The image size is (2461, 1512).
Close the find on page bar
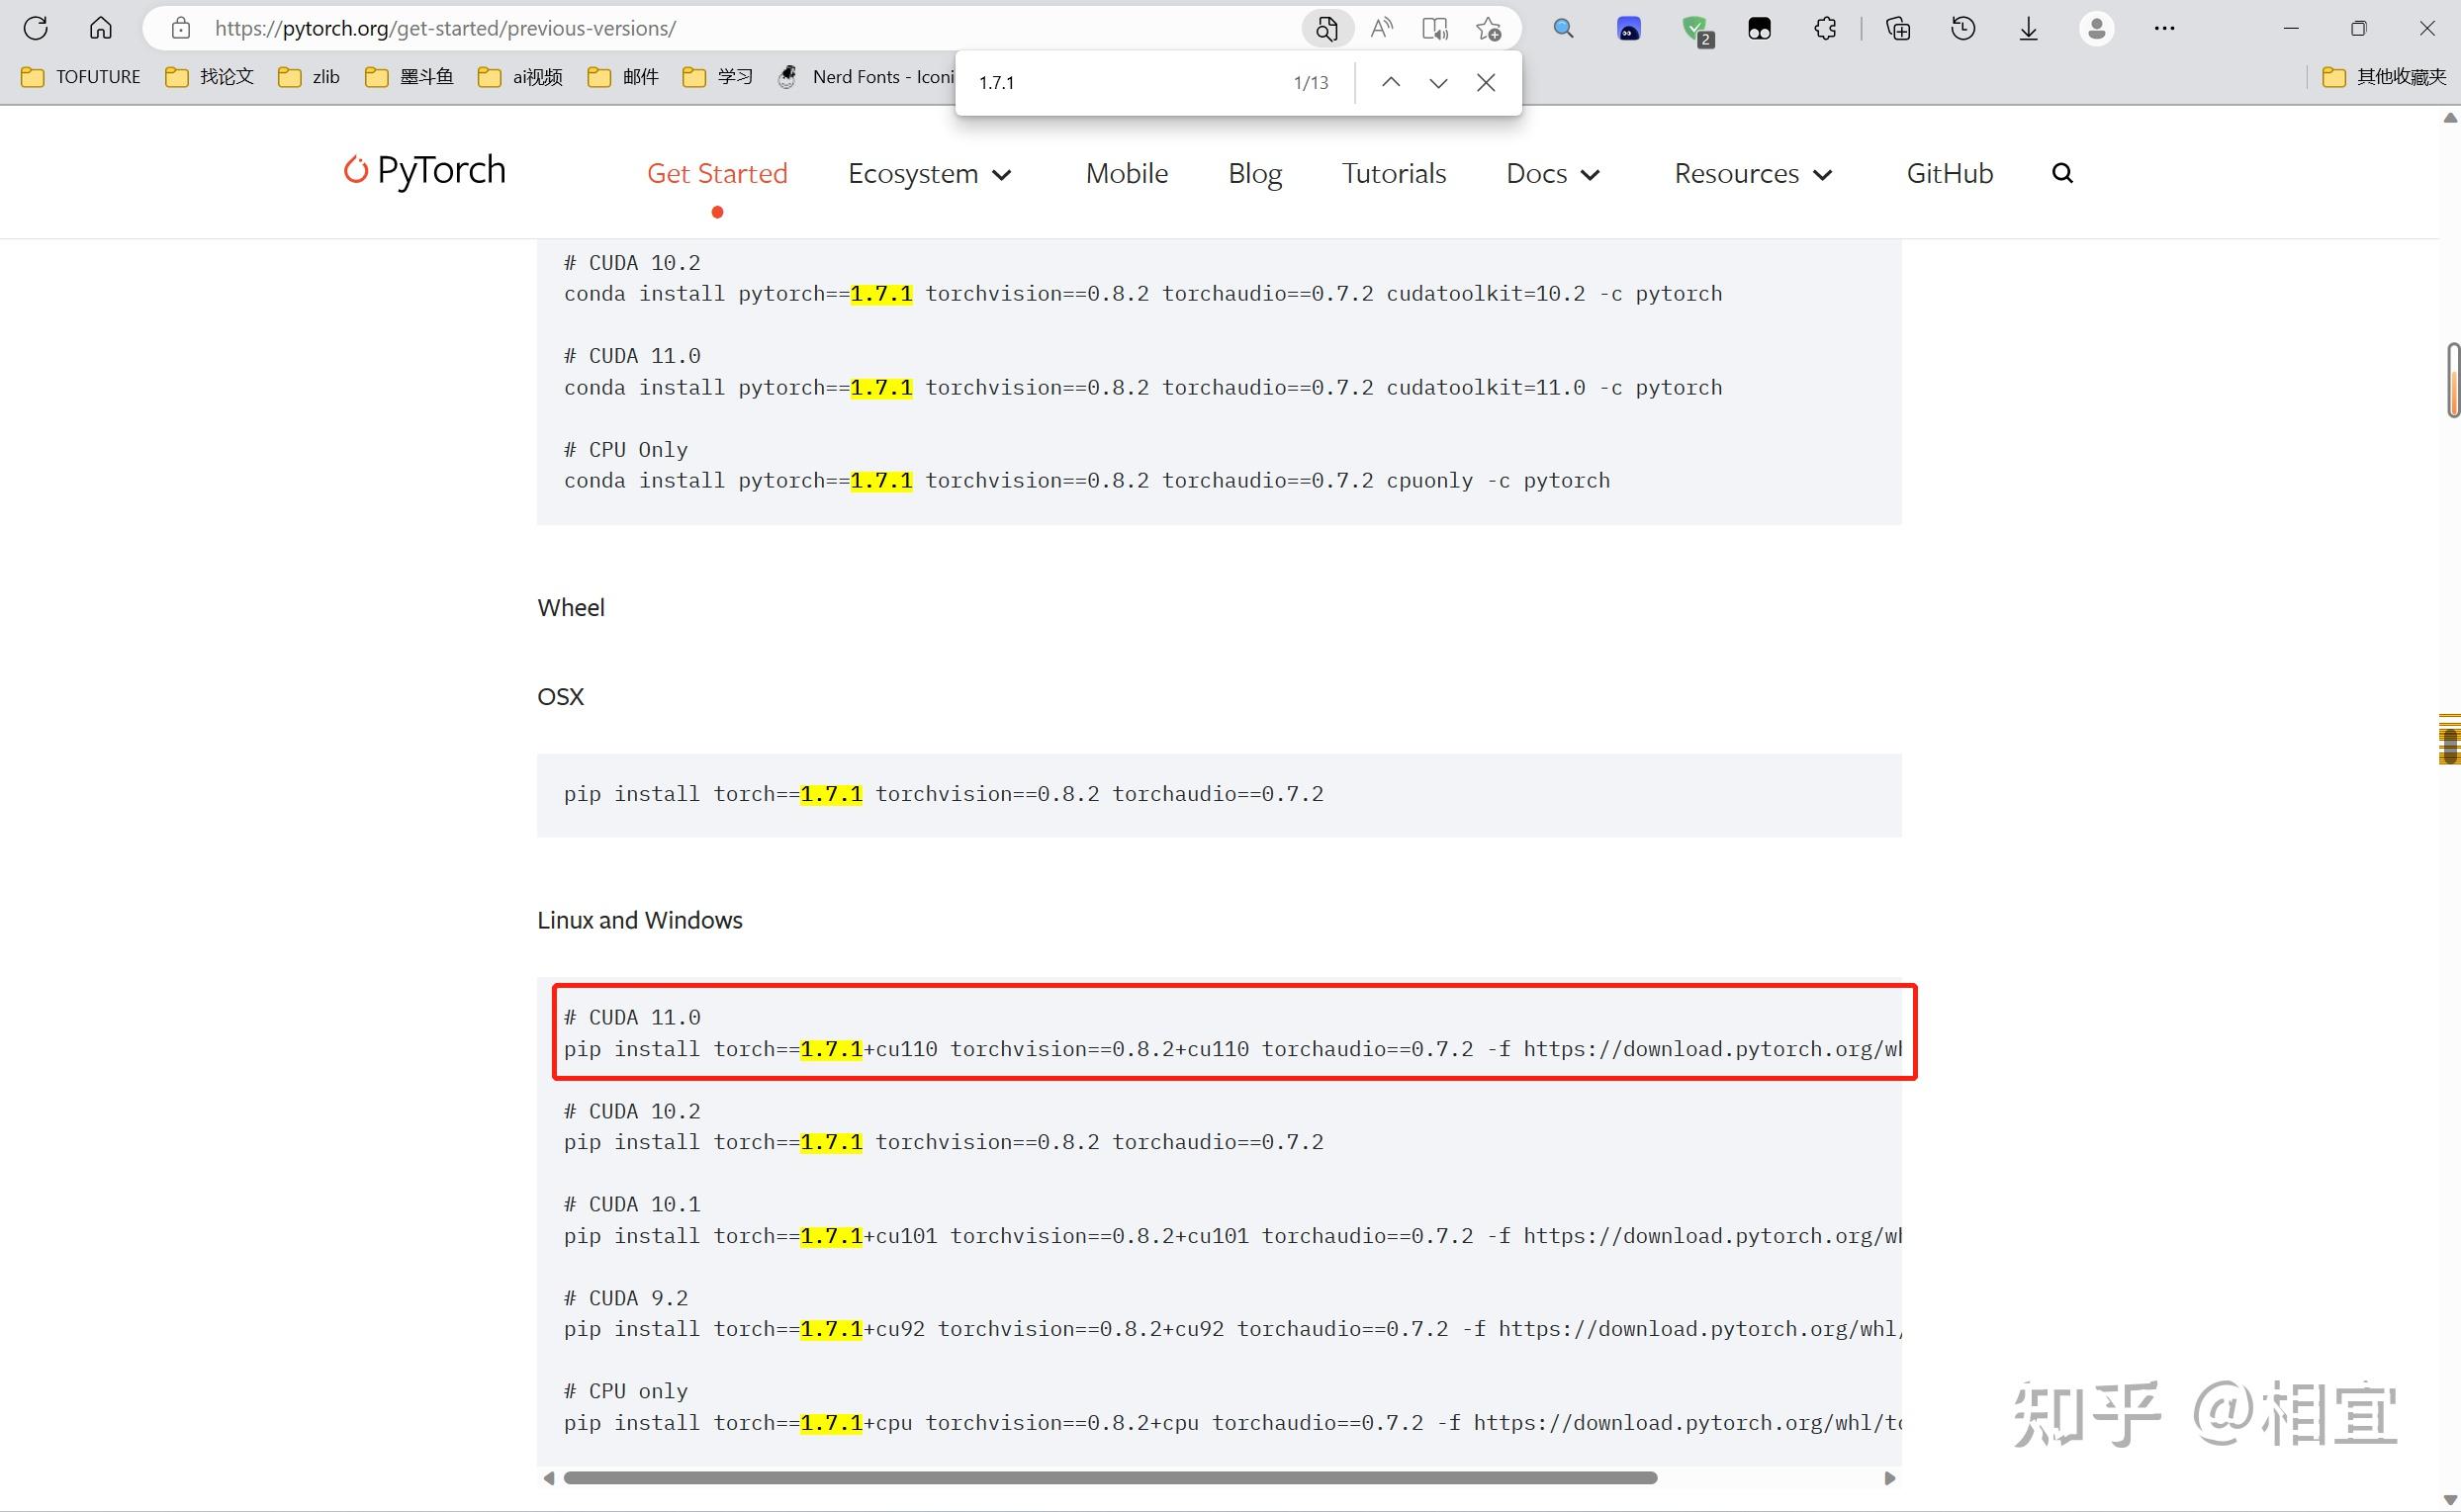(1486, 82)
